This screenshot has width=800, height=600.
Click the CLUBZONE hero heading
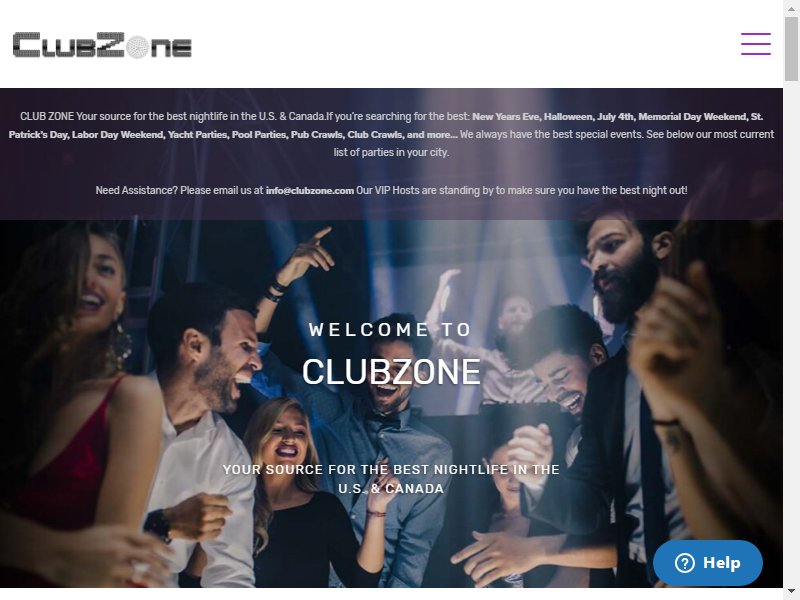click(391, 372)
